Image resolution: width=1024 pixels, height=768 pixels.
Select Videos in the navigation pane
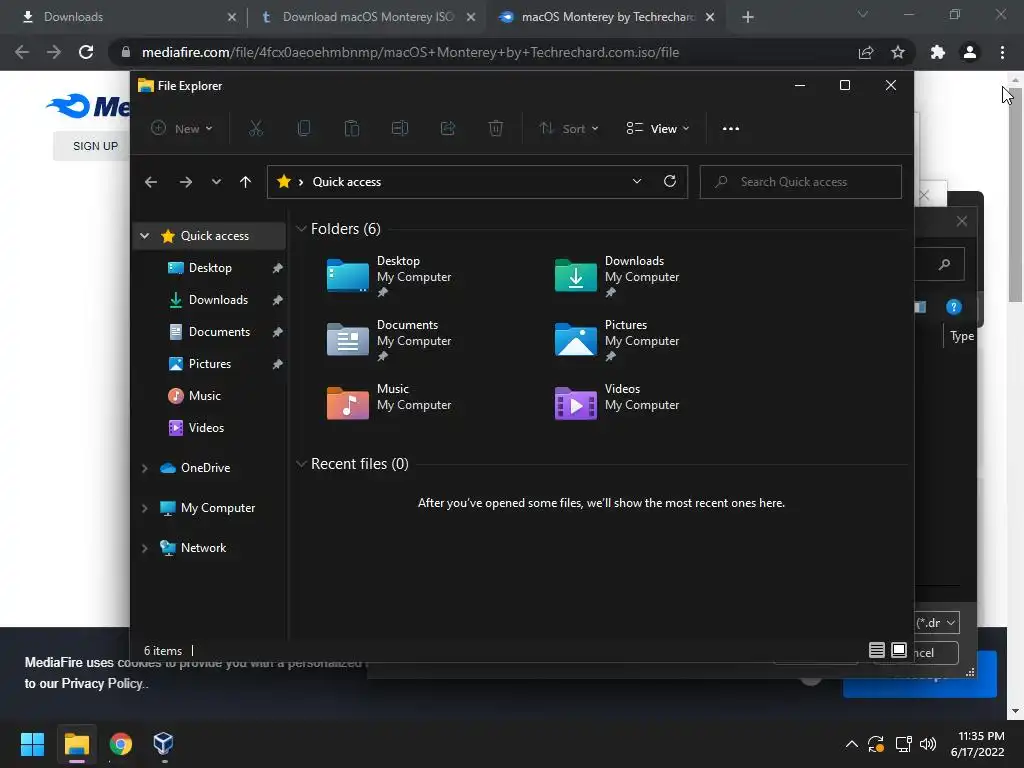[206, 428]
